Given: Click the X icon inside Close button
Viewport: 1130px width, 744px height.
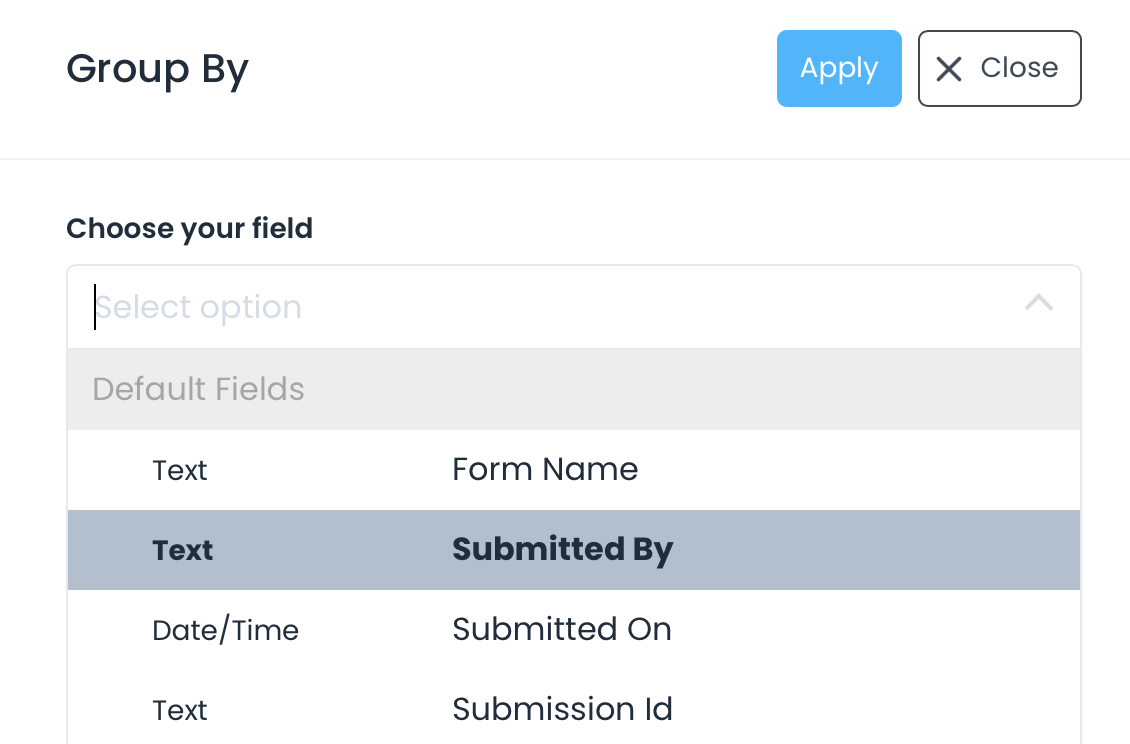Looking at the screenshot, I should [948, 68].
